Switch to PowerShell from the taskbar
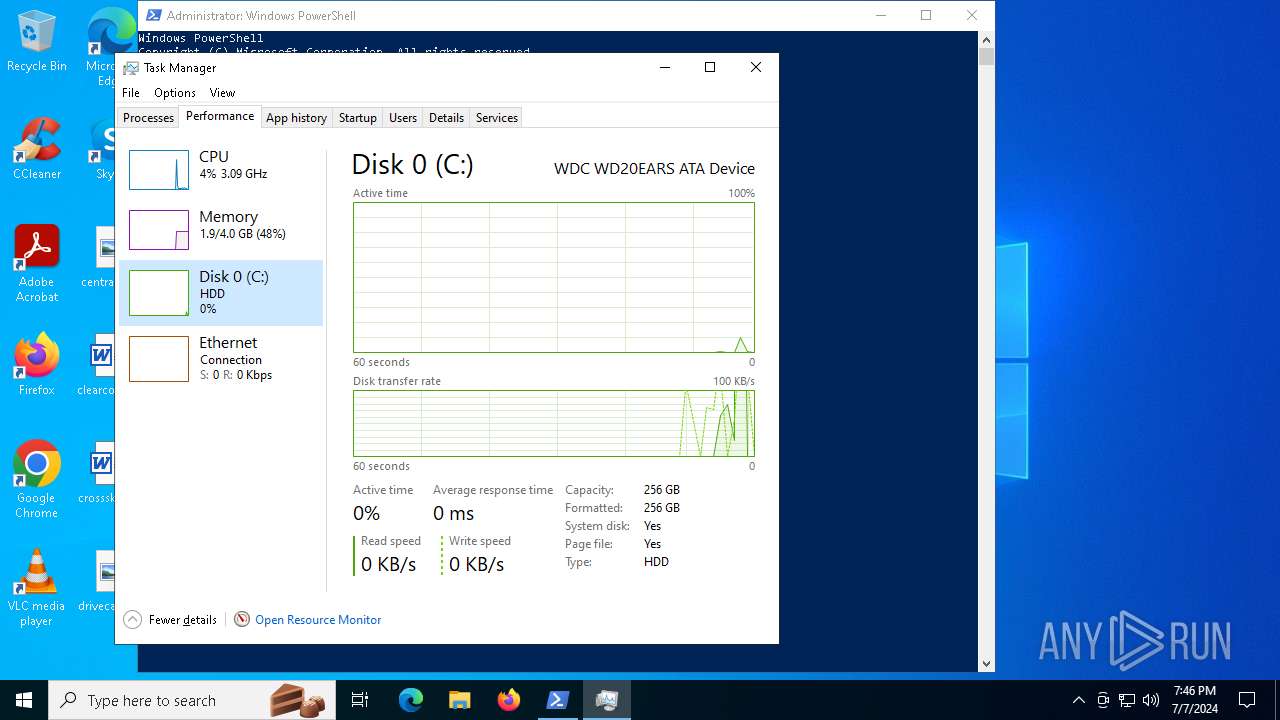This screenshot has height=720, width=1280. point(557,700)
